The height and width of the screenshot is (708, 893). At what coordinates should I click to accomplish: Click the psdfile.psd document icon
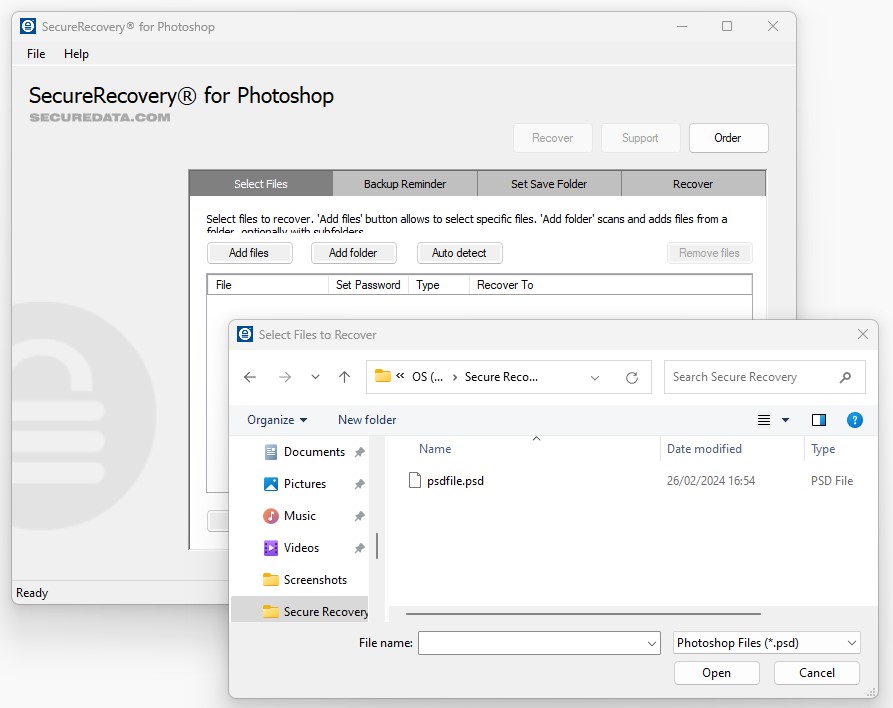[415, 480]
